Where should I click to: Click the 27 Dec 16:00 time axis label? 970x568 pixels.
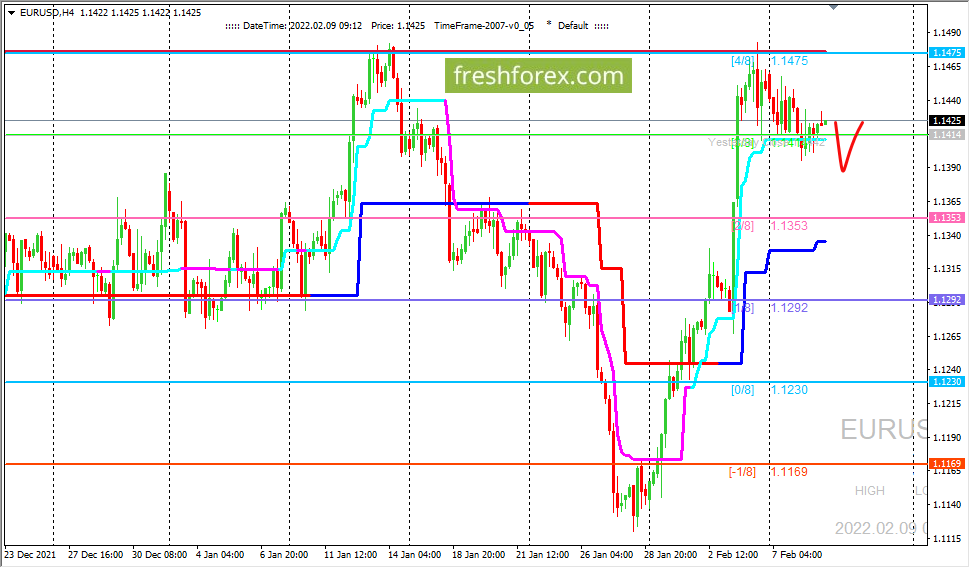(x=95, y=555)
